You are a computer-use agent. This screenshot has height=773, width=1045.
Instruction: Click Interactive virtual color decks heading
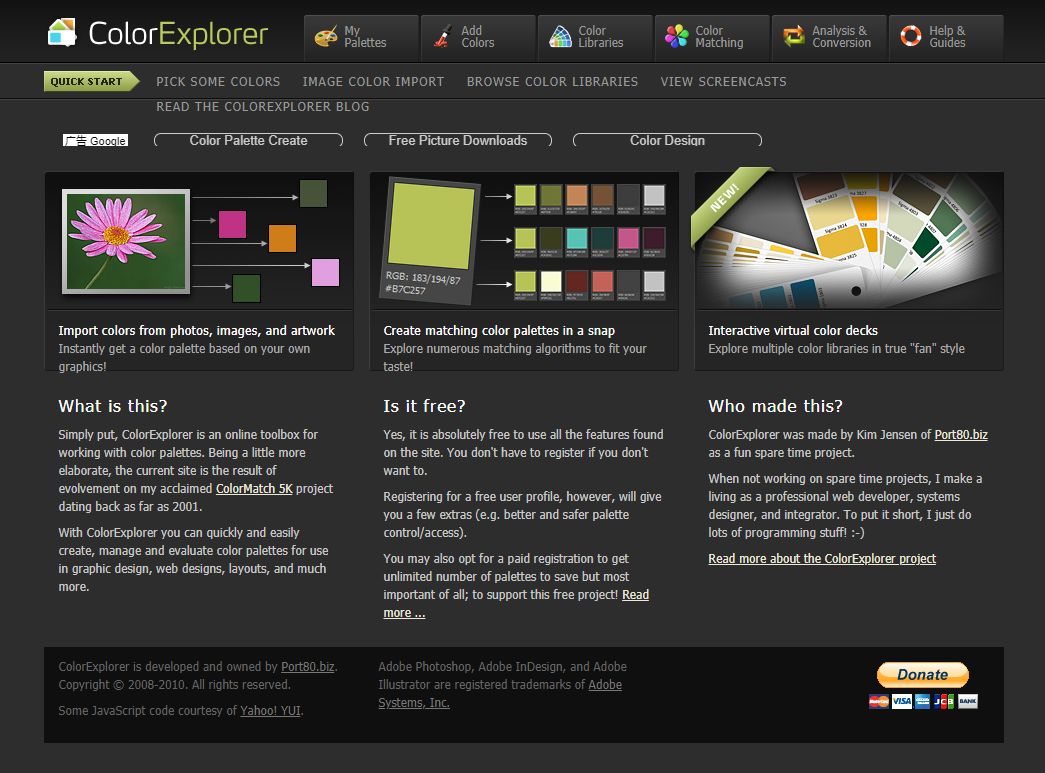[793, 331]
